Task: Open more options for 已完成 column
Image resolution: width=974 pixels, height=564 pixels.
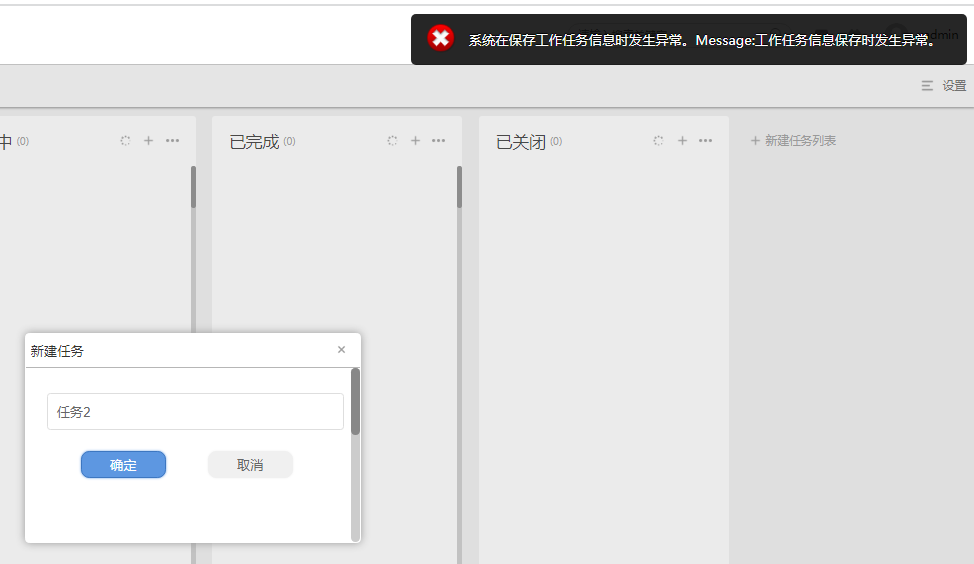Action: [439, 140]
